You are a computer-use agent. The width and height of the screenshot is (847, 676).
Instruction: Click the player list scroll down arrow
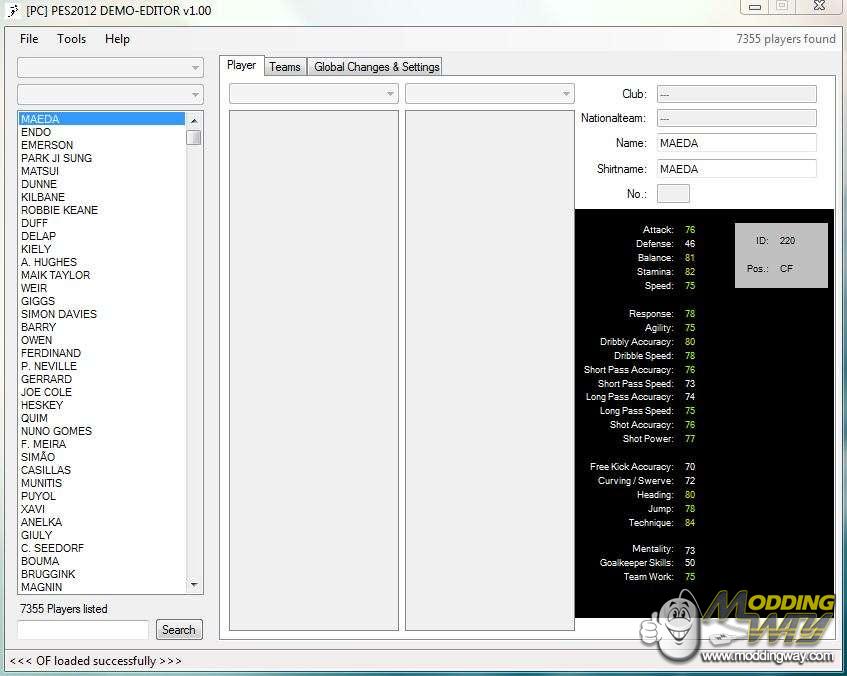(194, 585)
